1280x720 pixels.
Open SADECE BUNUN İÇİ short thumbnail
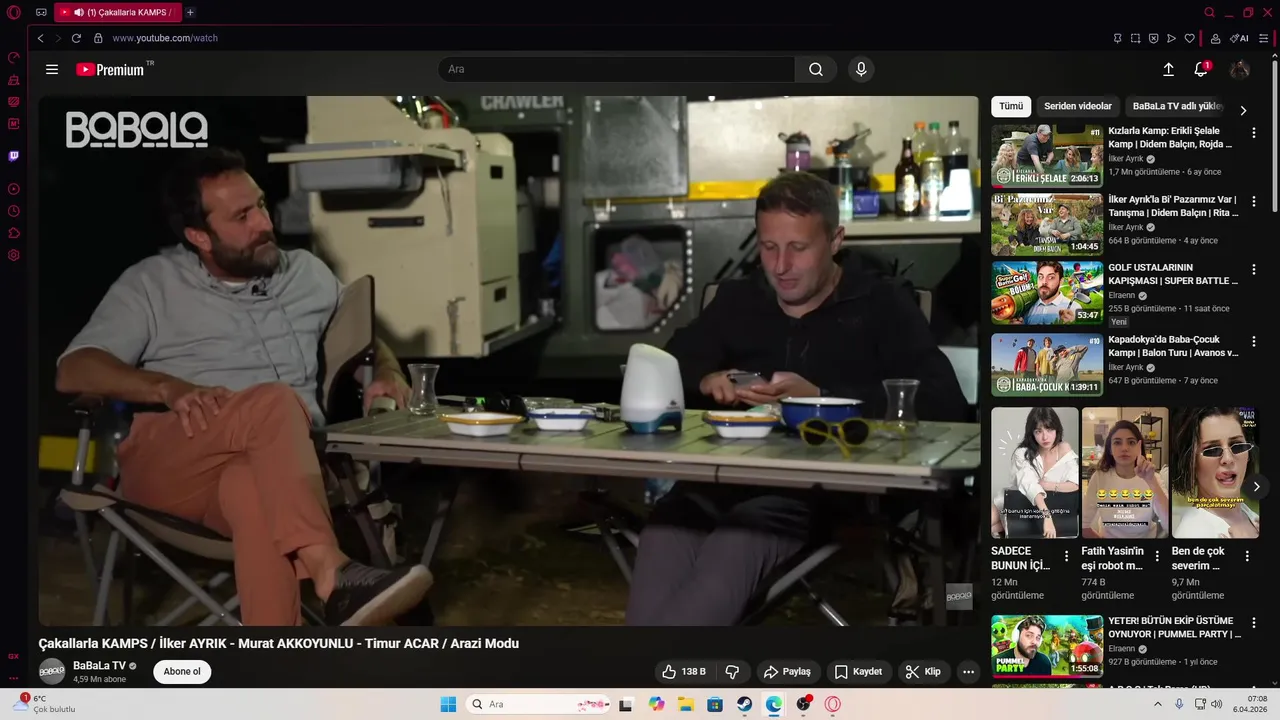pos(1035,472)
